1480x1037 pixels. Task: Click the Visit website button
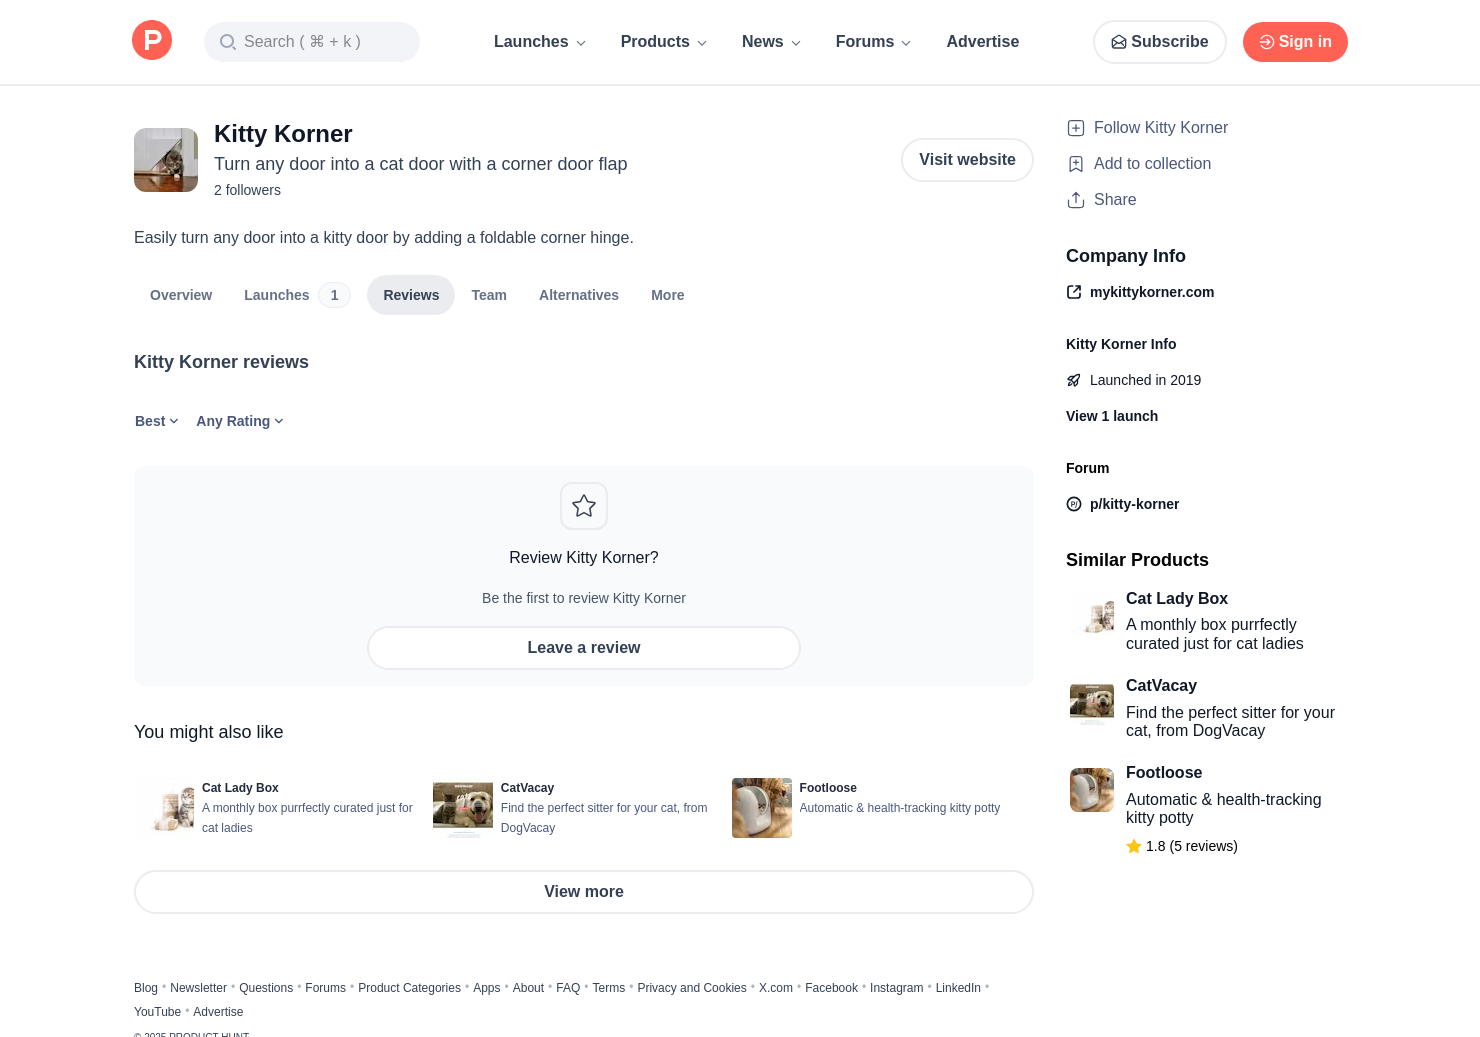coord(967,160)
